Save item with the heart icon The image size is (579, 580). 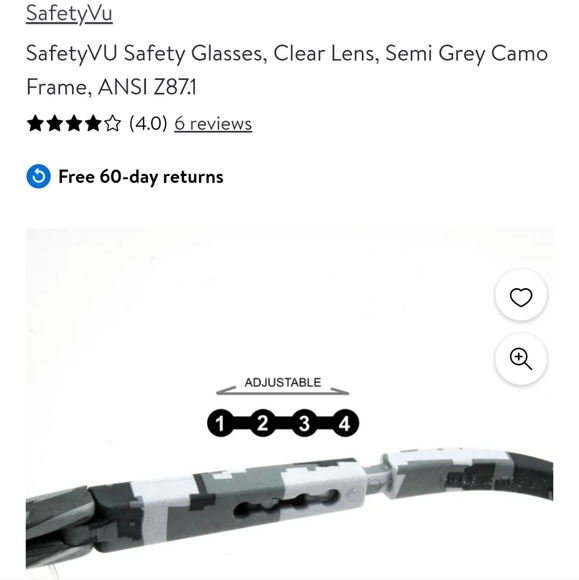point(521,296)
